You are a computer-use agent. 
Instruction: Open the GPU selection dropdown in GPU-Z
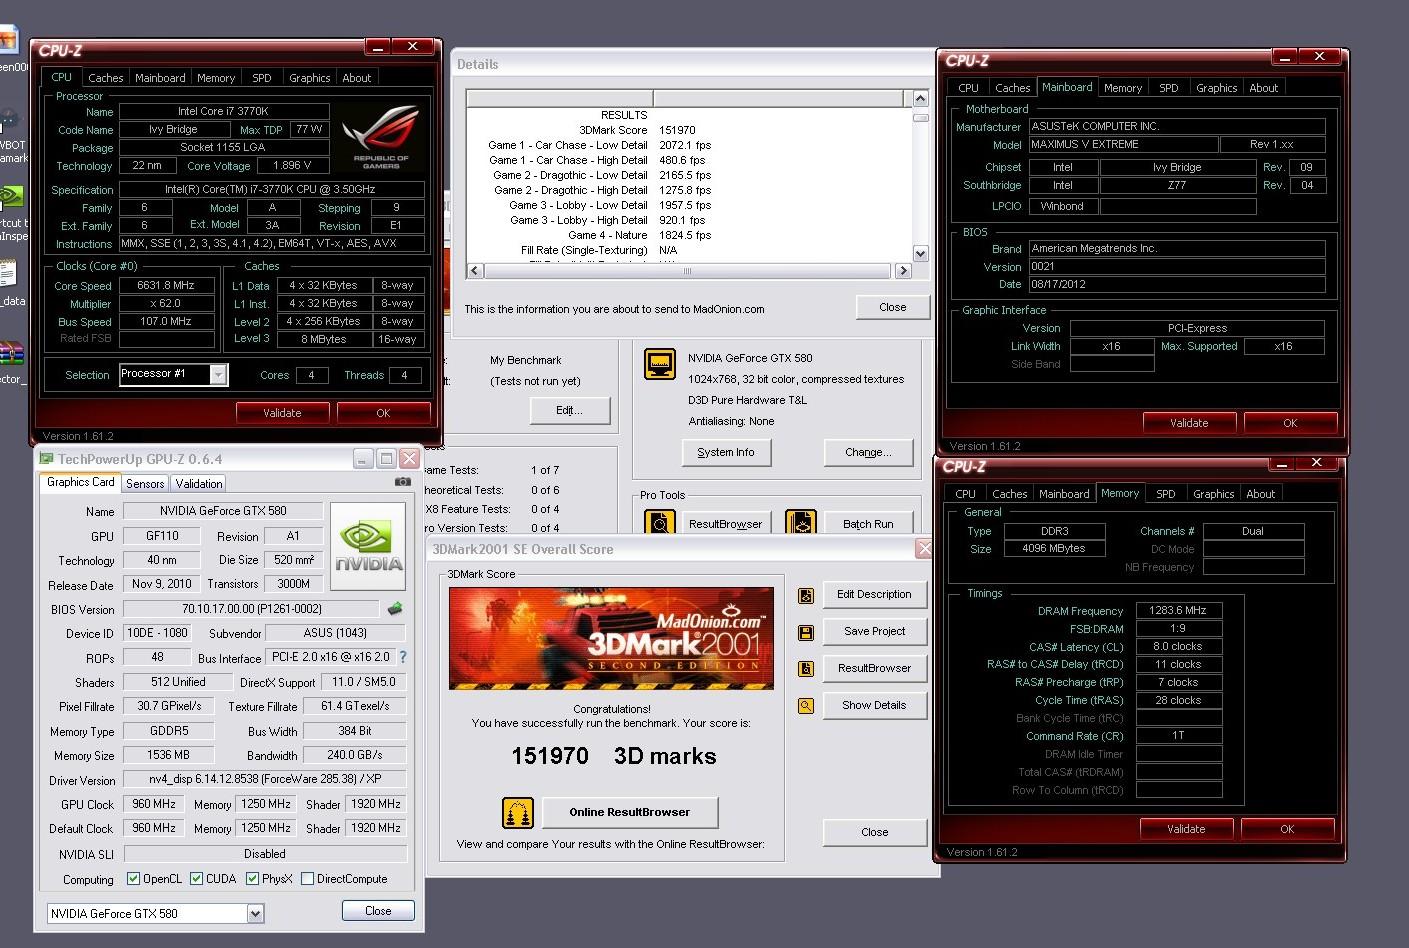pos(255,913)
